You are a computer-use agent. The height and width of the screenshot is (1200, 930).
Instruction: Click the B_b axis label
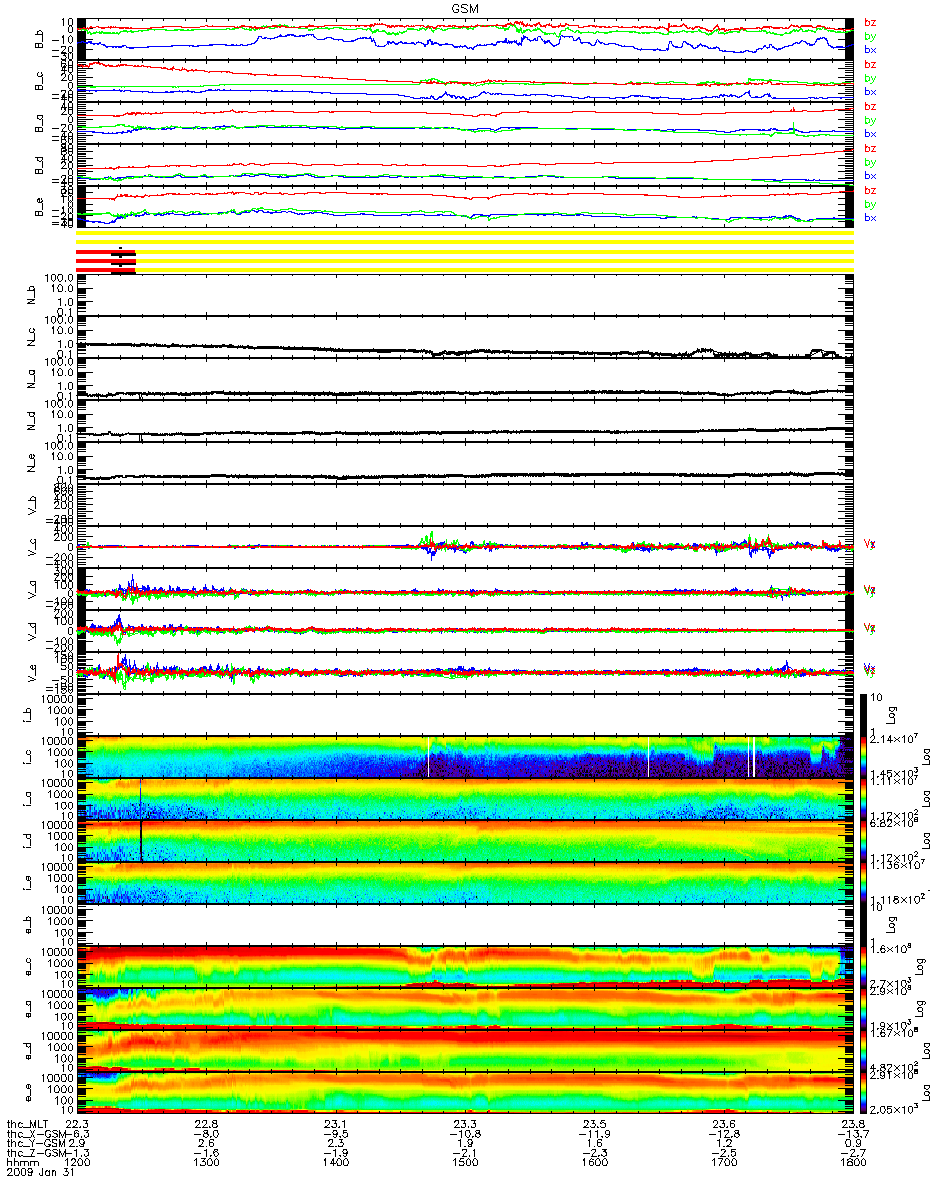(40, 39)
